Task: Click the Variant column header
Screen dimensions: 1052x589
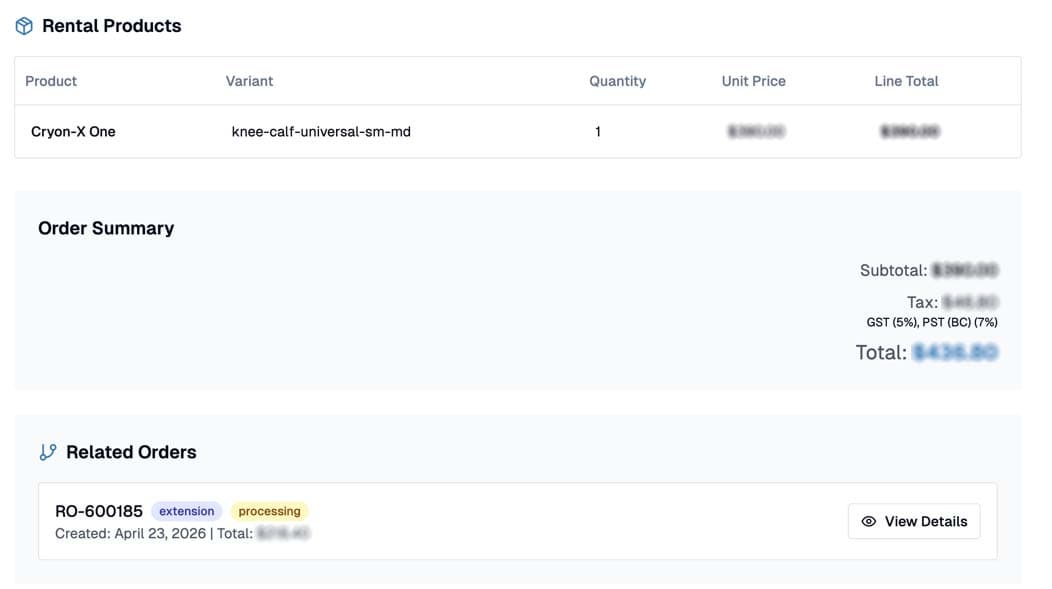Action: tap(249, 81)
